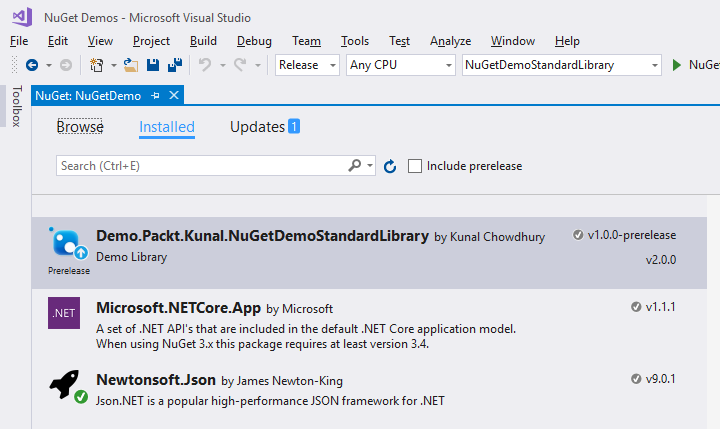
Task: Click the Demo Library description text
Action: point(131,257)
